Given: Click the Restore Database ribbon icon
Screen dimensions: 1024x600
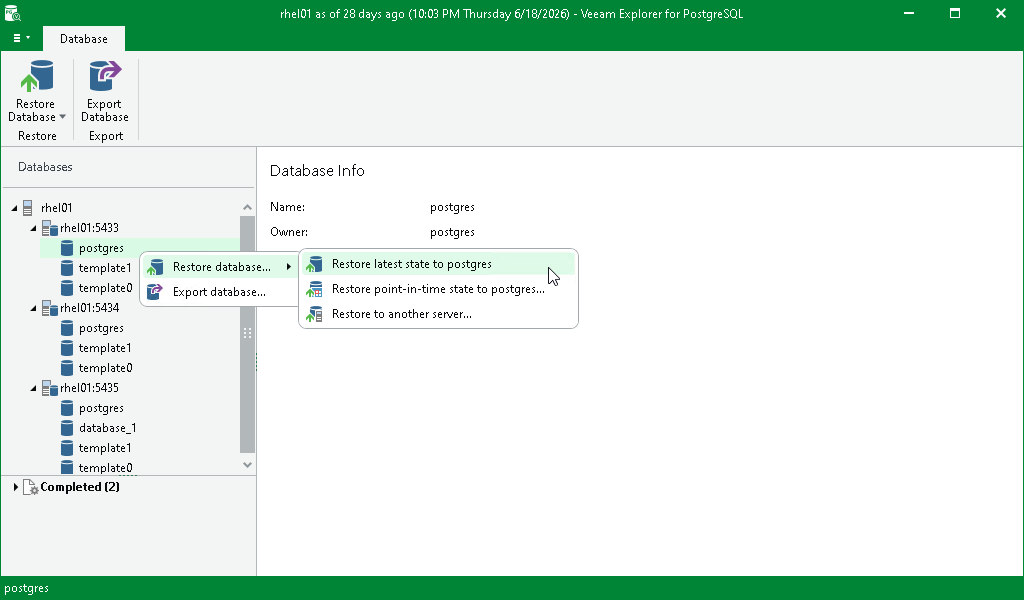Looking at the screenshot, I should (37, 76).
